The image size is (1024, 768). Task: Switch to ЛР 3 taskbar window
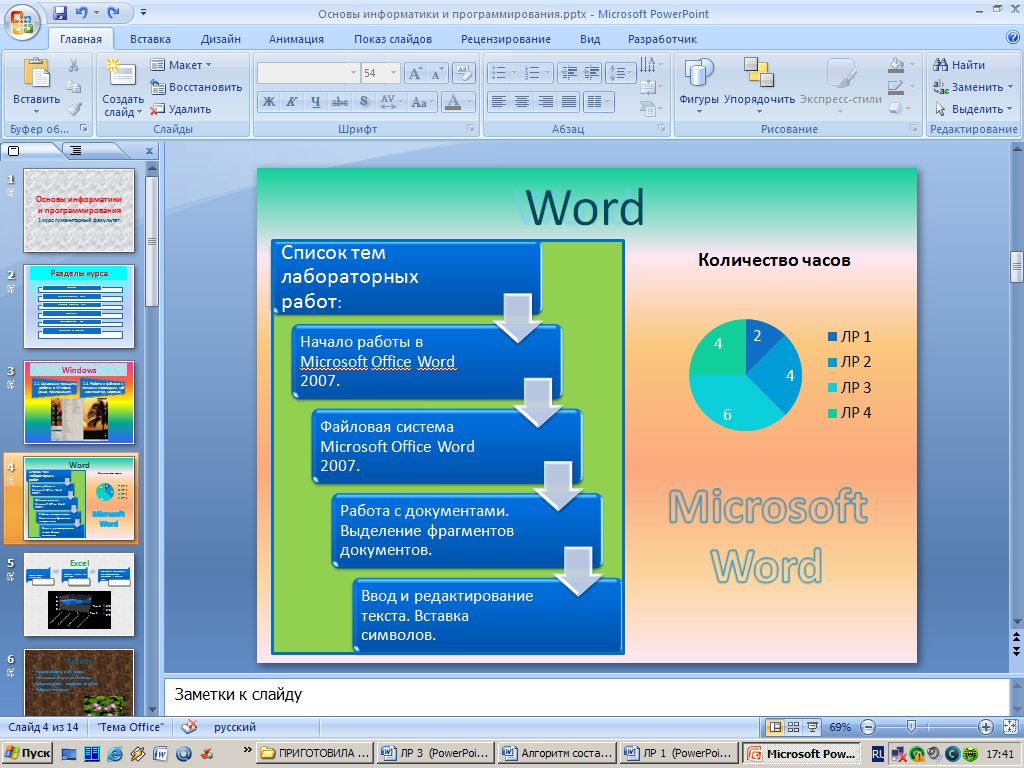click(436, 754)
